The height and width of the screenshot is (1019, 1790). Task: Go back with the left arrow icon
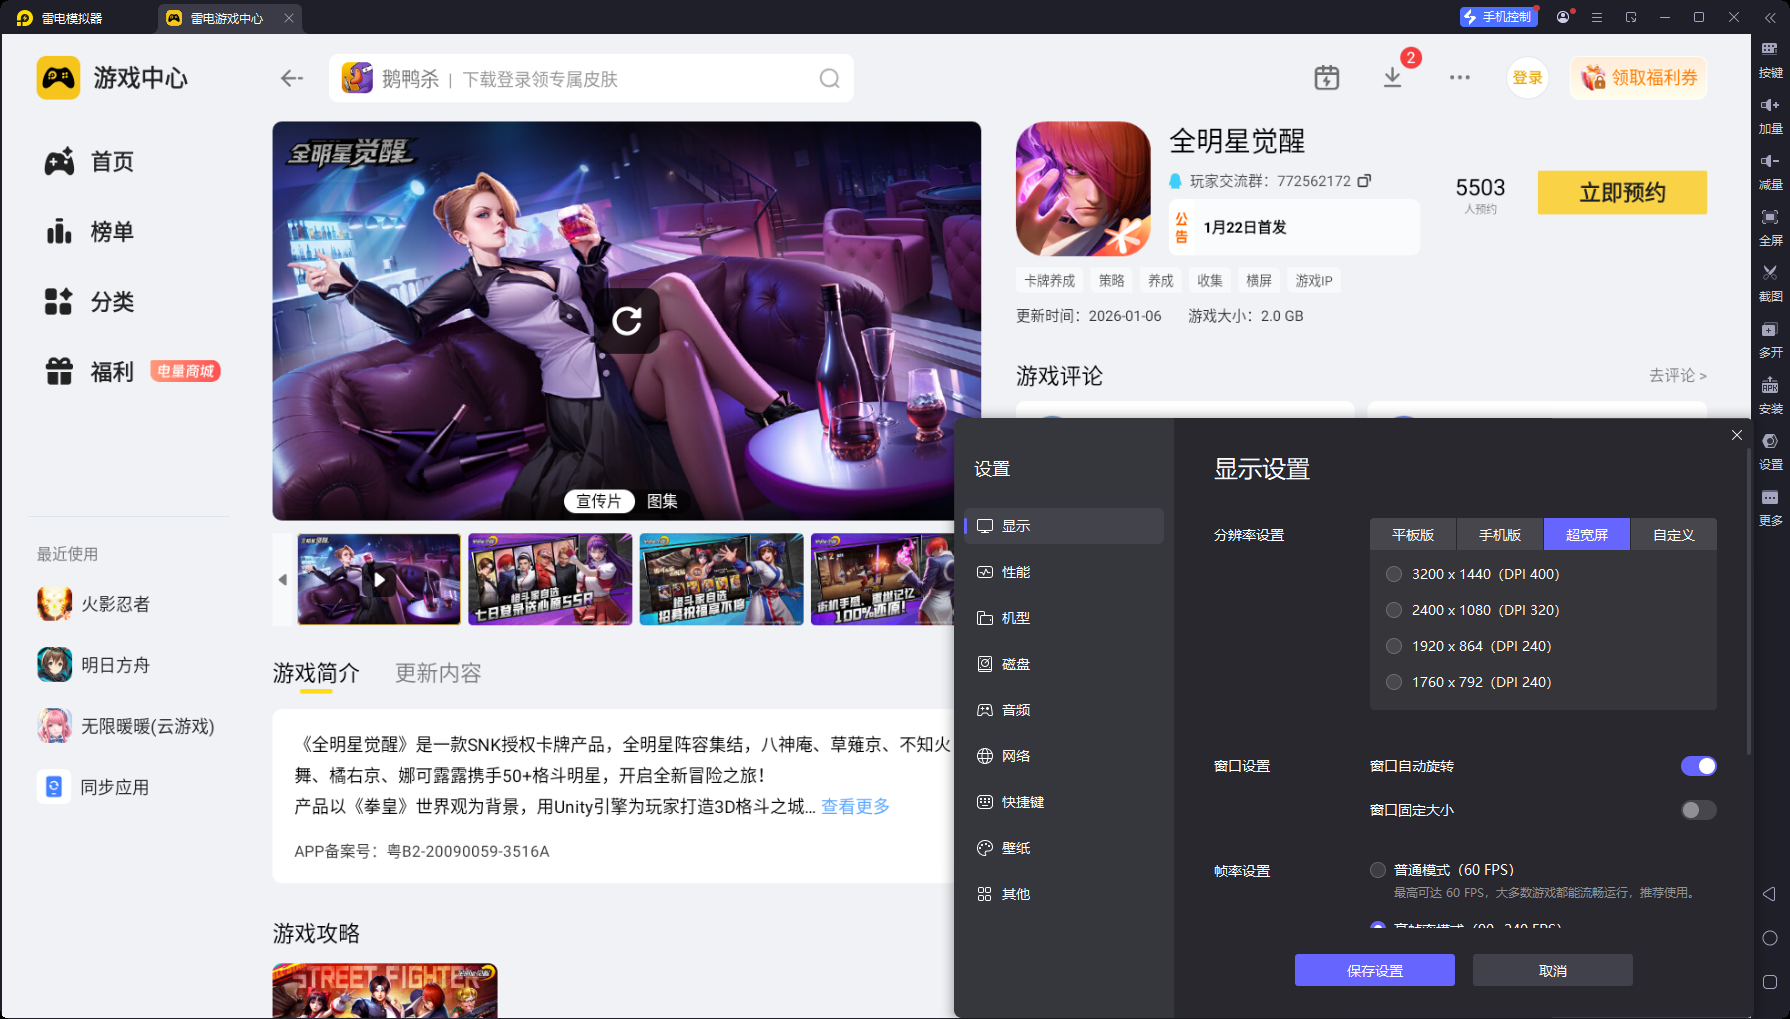click(291, 78)
